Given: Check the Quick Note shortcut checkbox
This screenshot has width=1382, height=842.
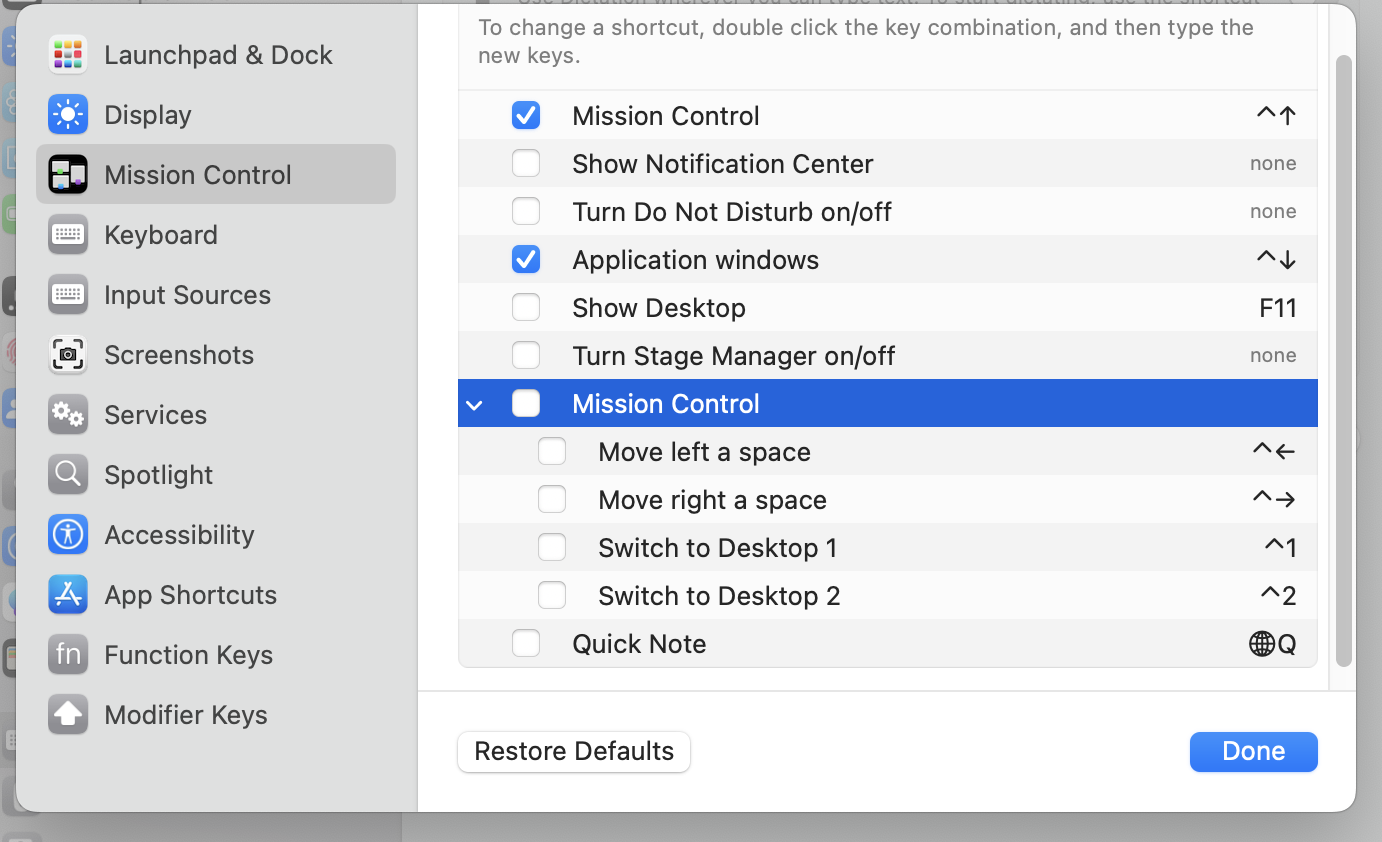Looking at the screenshot, I should click(x=526, y=643).
